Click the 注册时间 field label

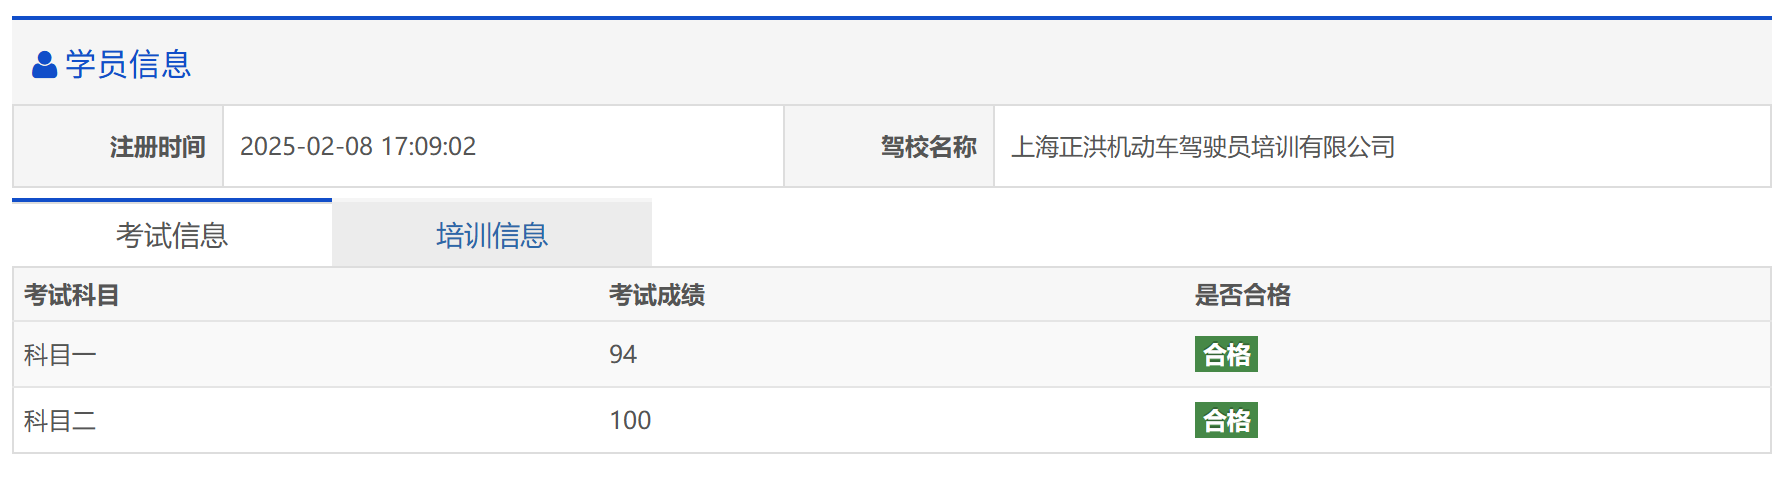(x=157, y=147)
